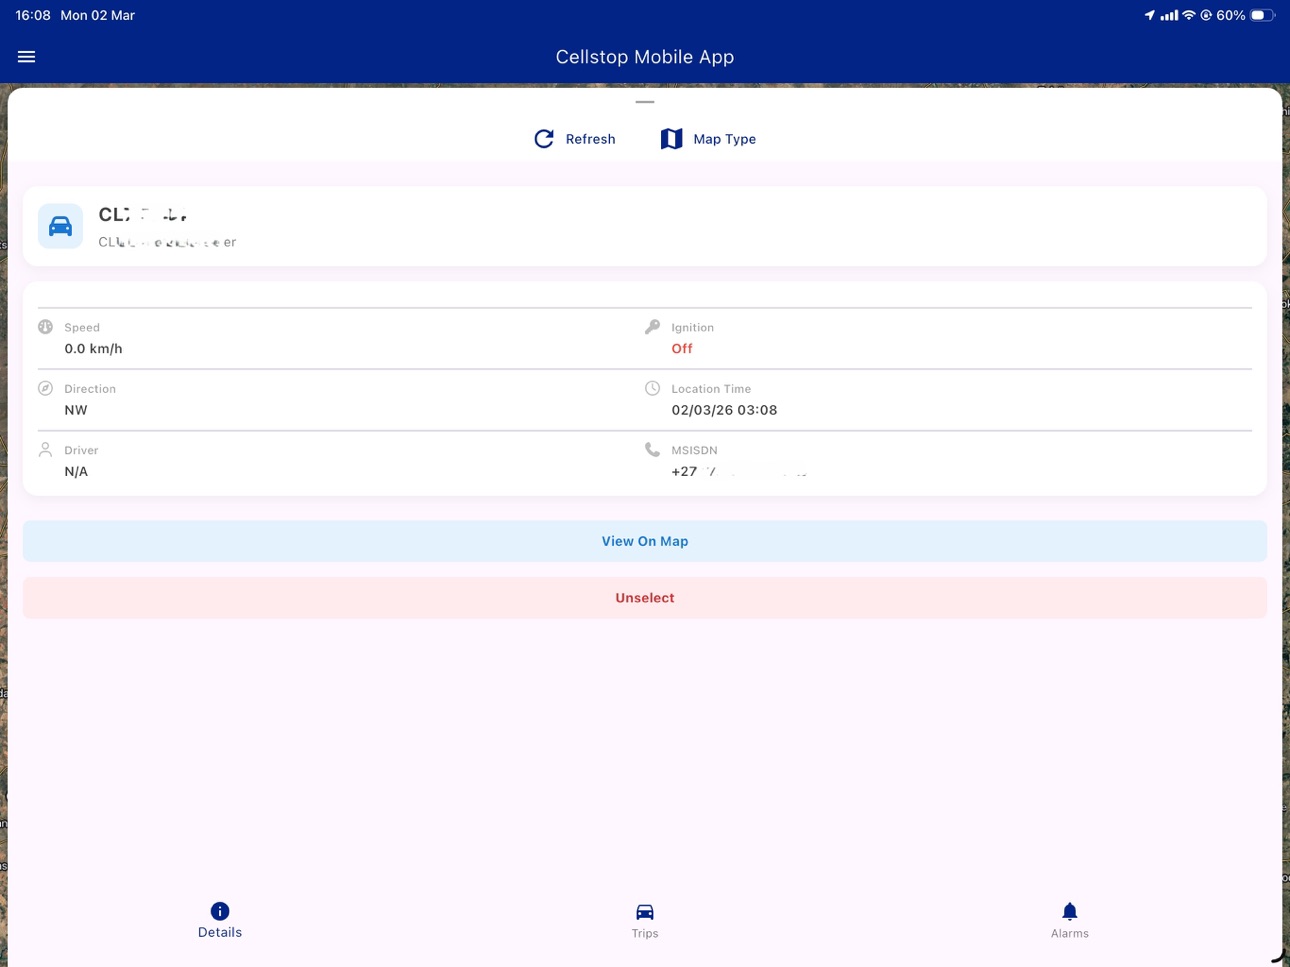Click the Cellstop Mobile App title
The height and width of the screenshot is (967, 1290).
pyautogui.click(x=645, y=57)
